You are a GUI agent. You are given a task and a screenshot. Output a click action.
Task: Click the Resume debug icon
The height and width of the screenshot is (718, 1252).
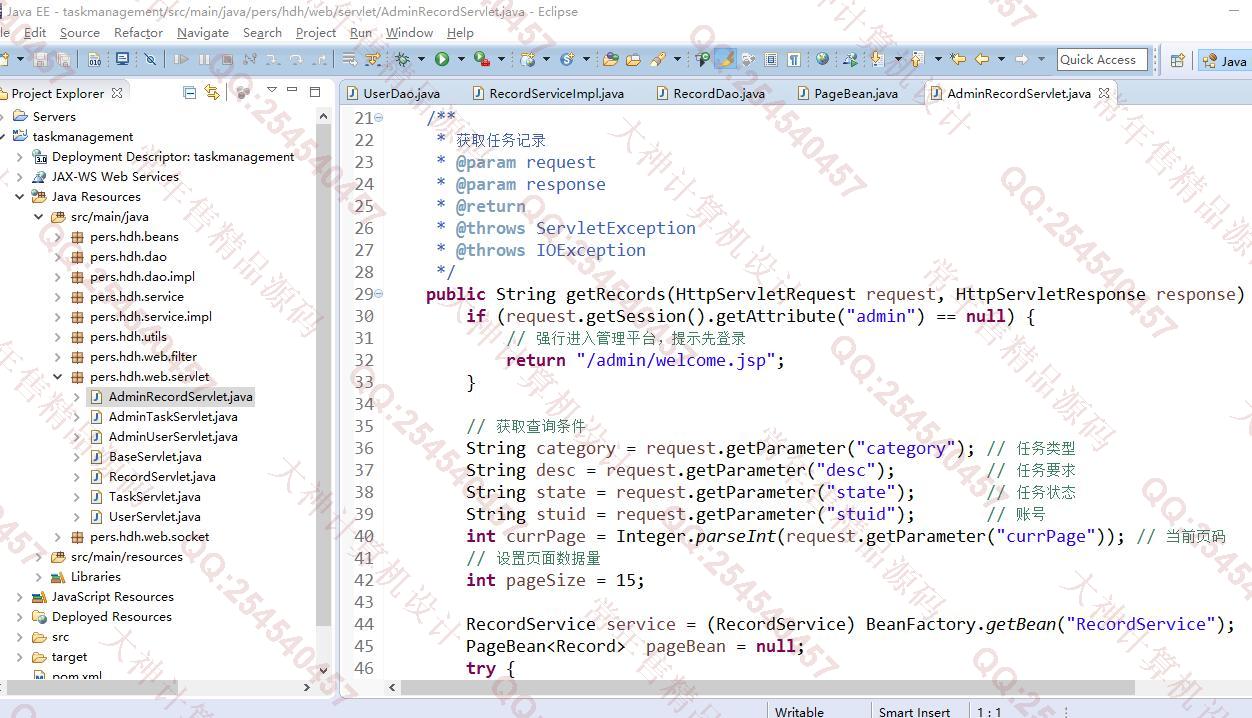[x=181, y=60]
